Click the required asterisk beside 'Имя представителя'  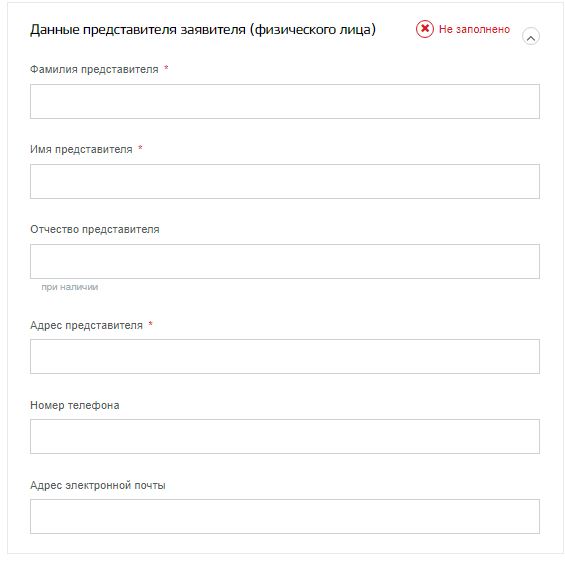click(140, 147)
